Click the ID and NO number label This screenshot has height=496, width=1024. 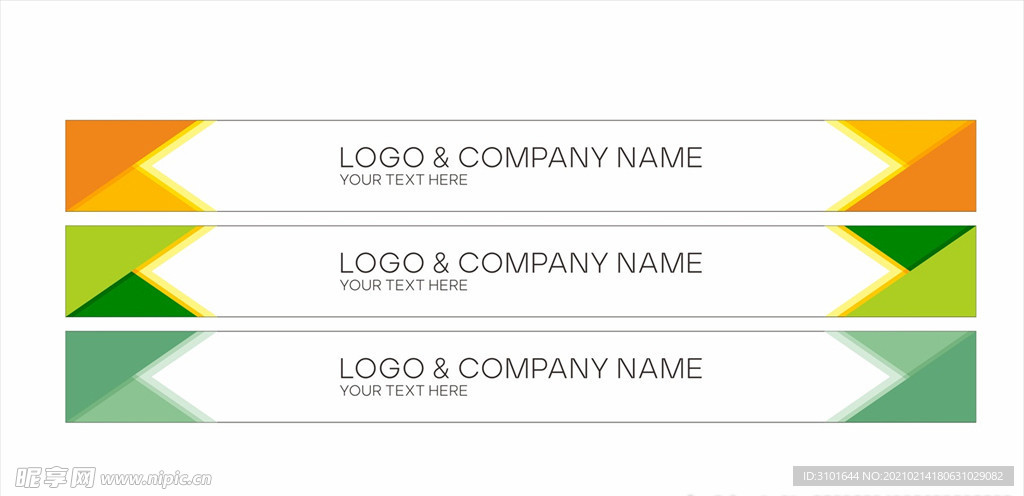tap(903, 476)
